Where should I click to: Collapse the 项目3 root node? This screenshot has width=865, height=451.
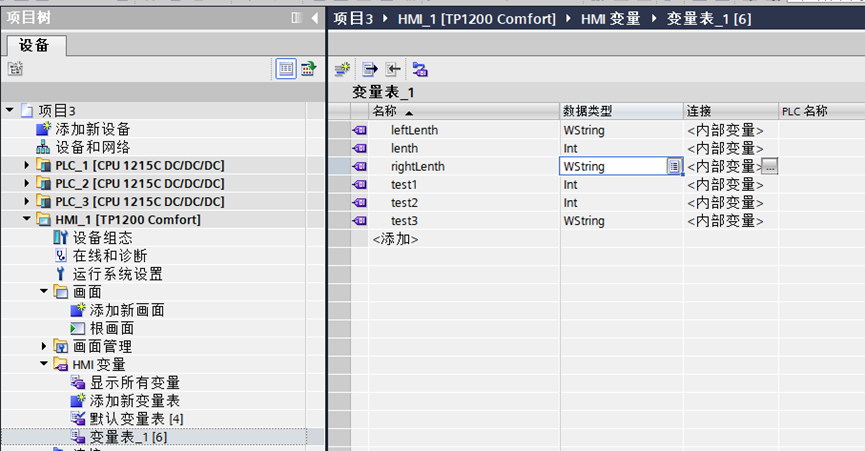(10, 110)
